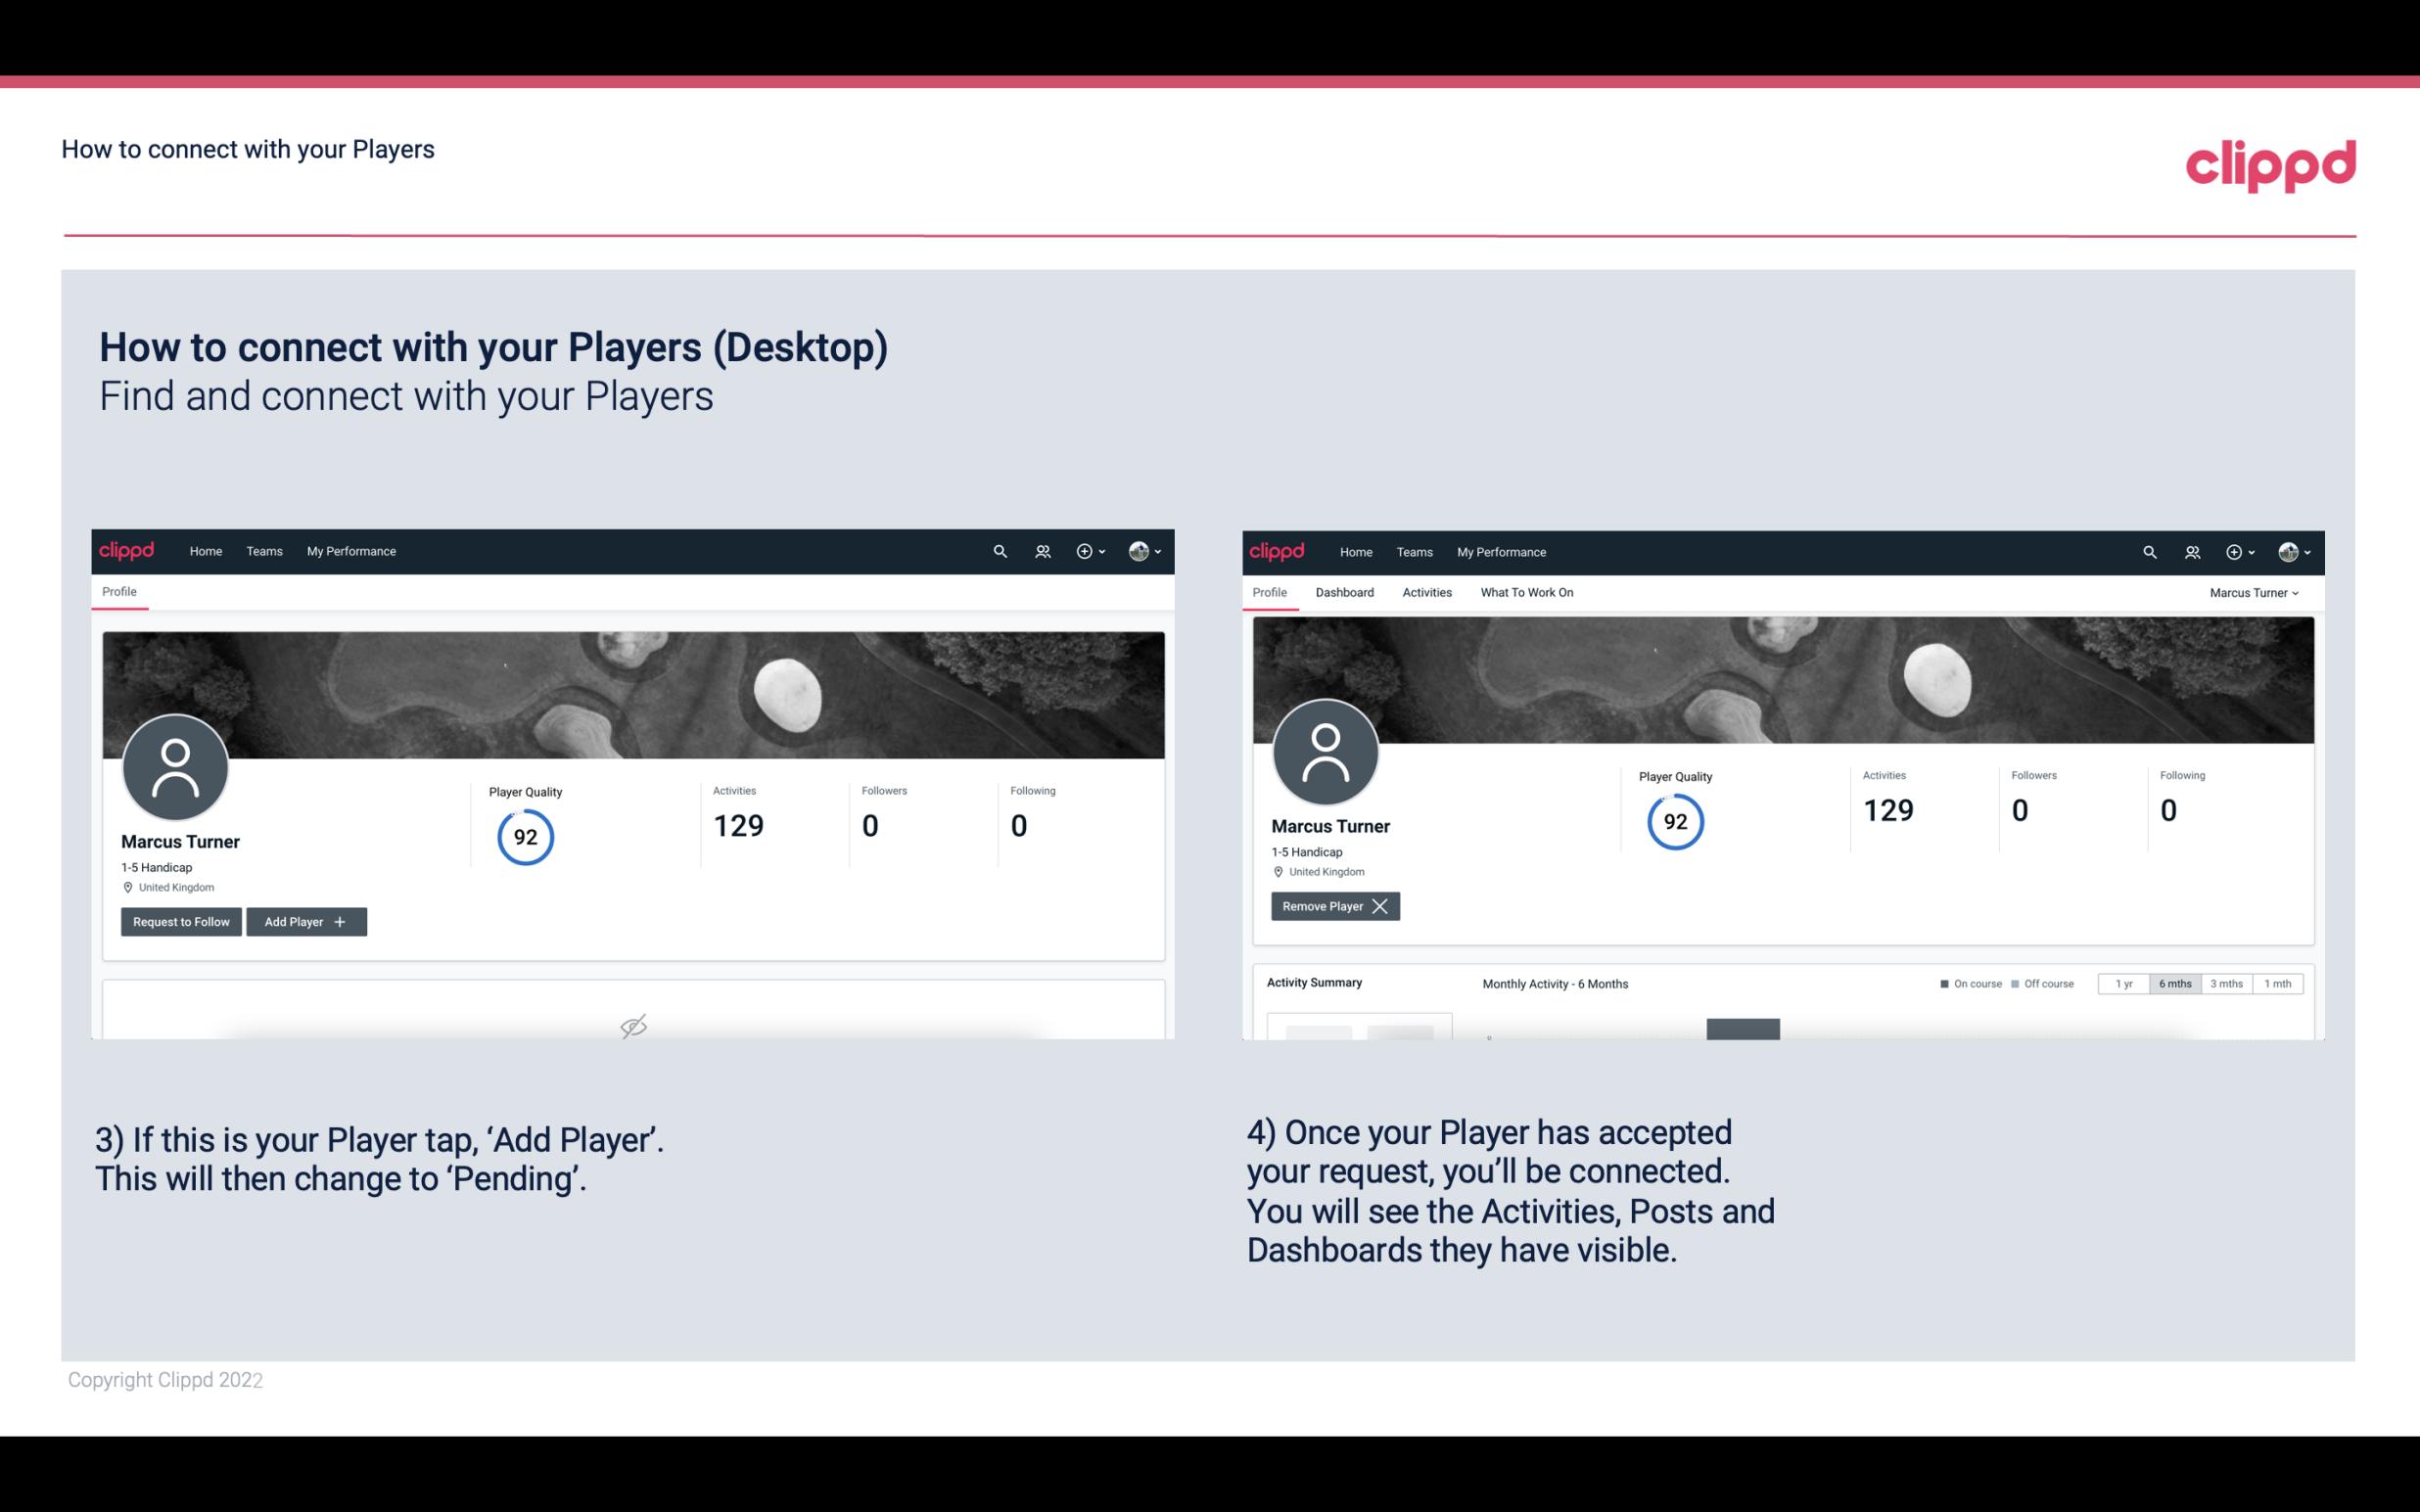Click the Remove Player X icon button
Viewport: 2420px width, 1512px height.
pyautogui.click(x=1332, y=906)
